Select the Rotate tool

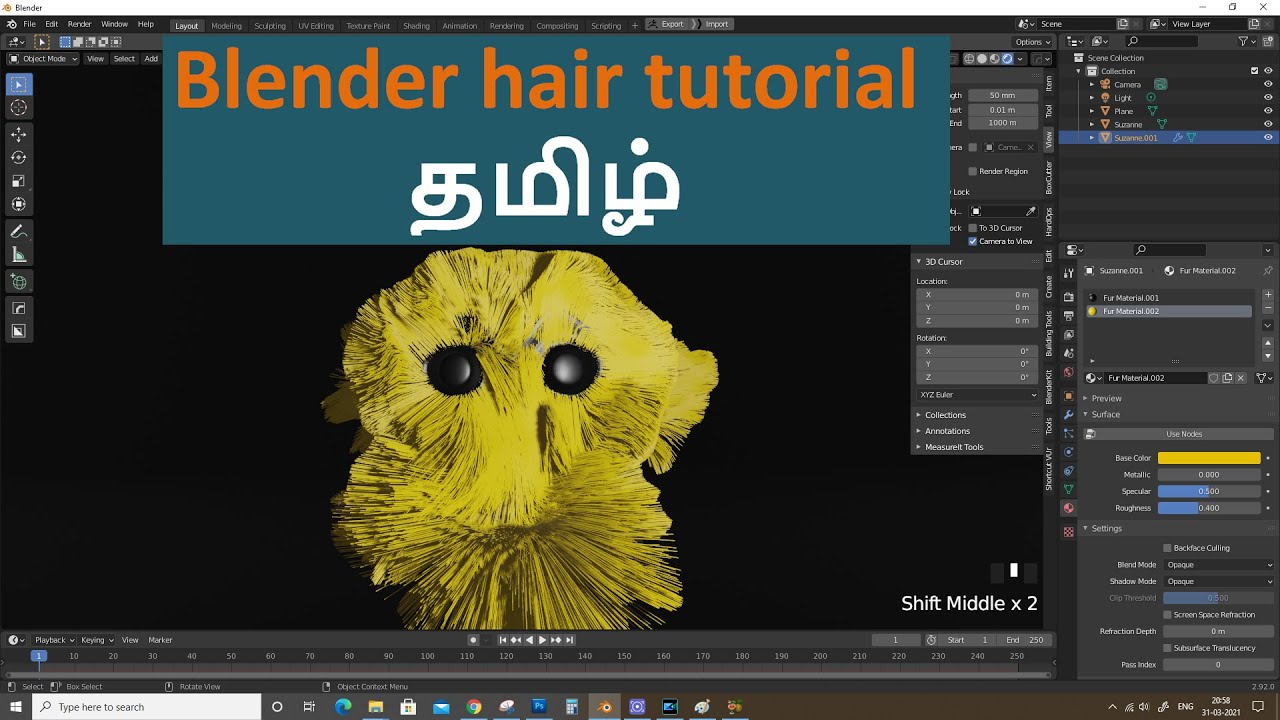[x=19, y=158]
